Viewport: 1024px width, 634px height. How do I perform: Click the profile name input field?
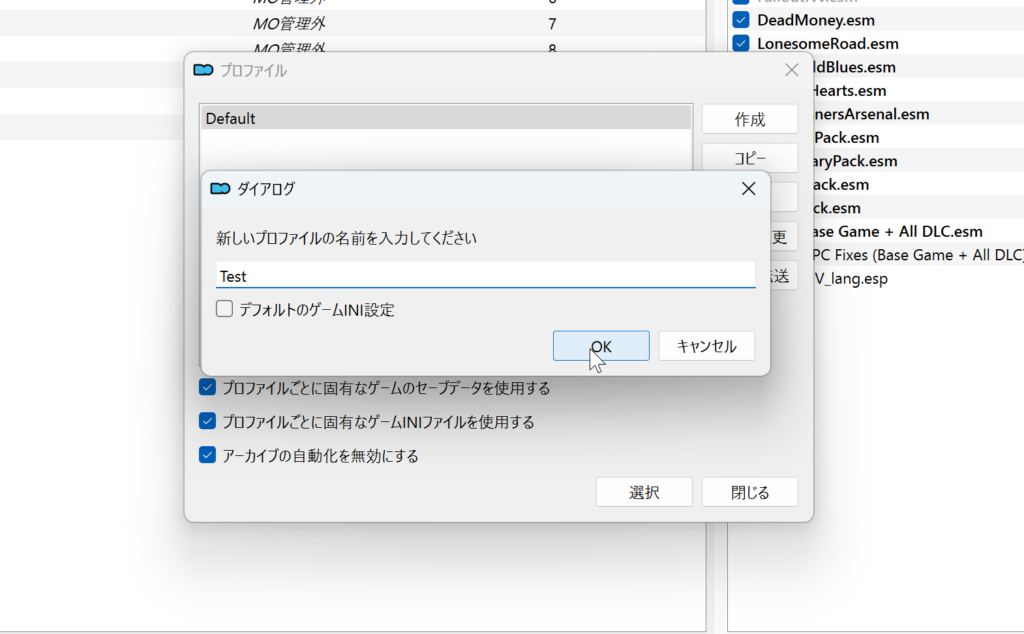(485, 276)
